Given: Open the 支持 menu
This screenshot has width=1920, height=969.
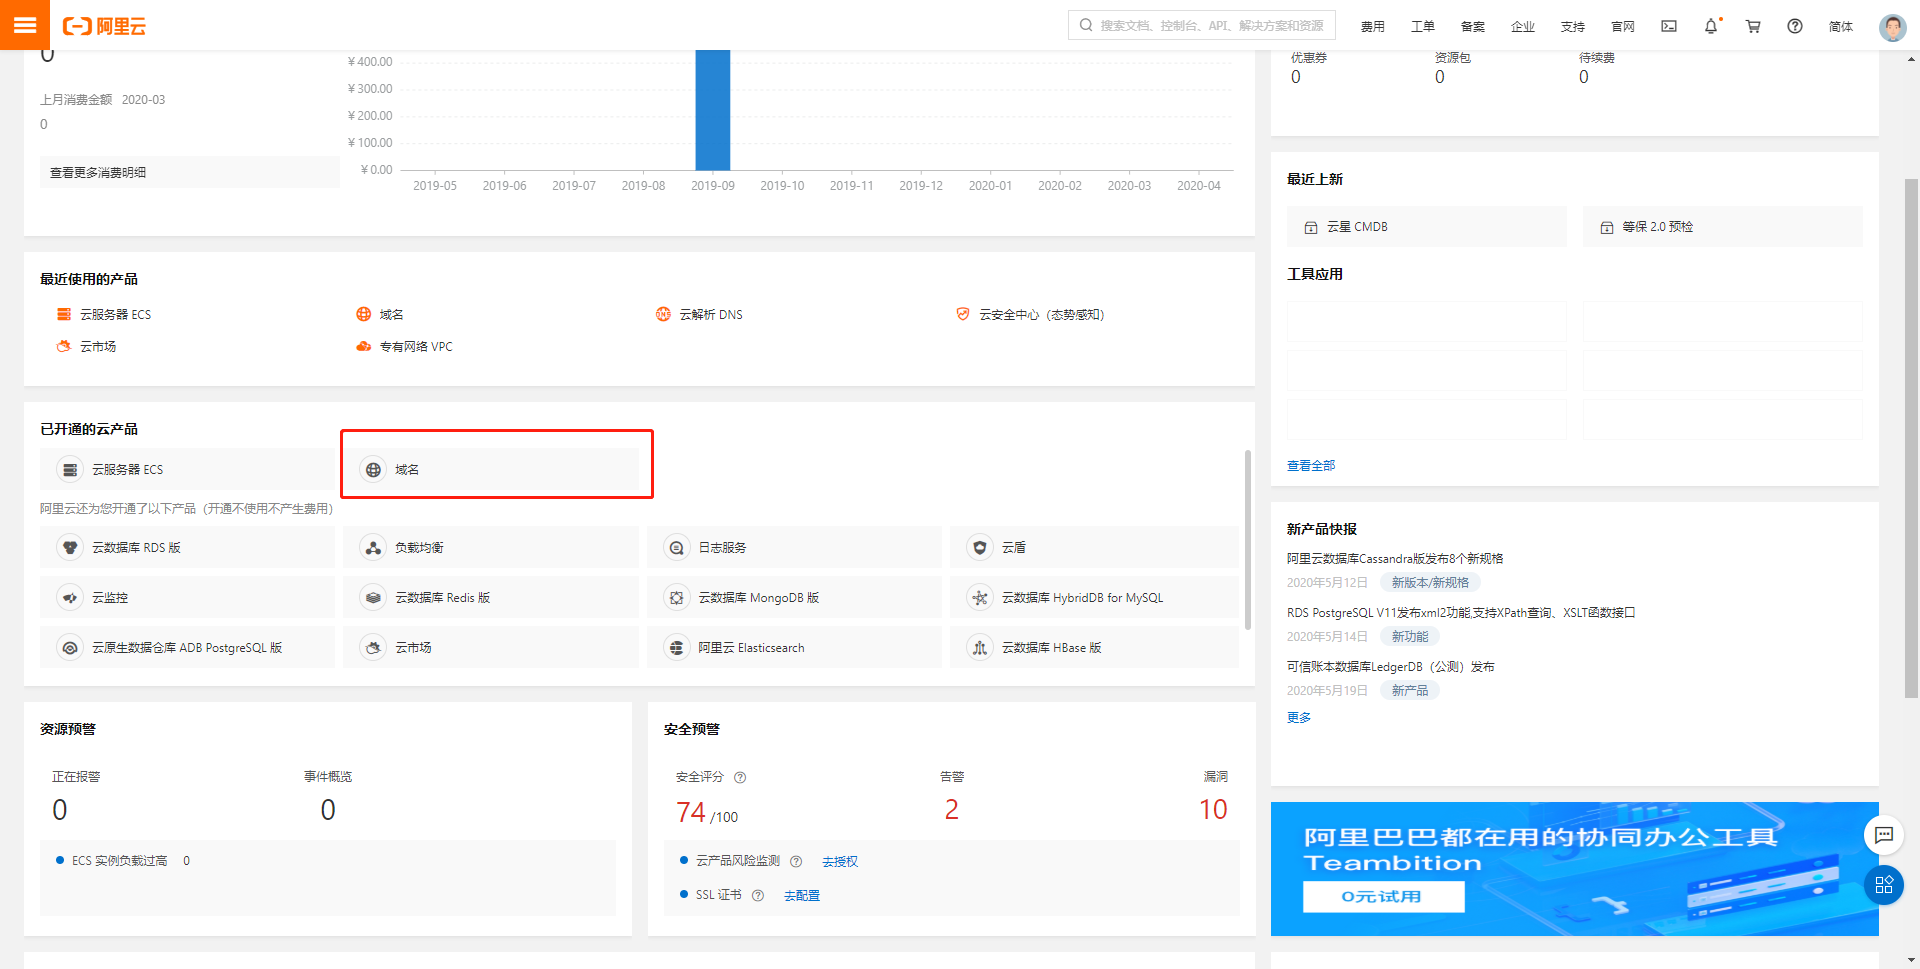Looking at the screenshot, I should [x=1572, y=26].
